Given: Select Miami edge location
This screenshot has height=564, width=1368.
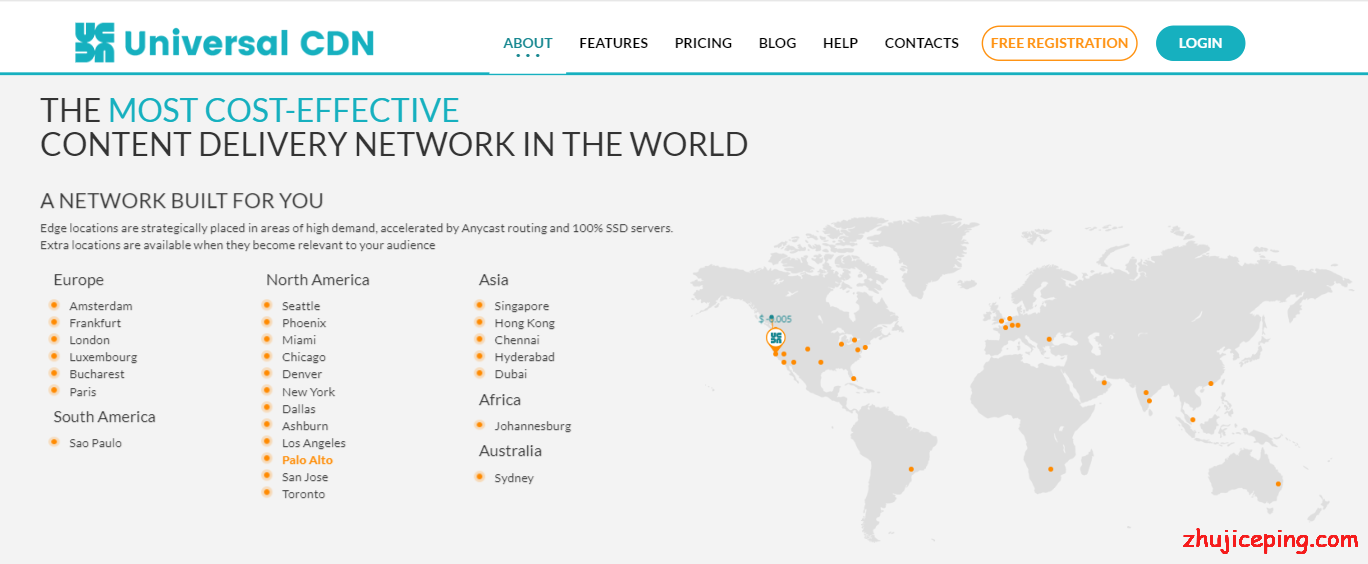Looking at the screenshot, I should (x=299, y=340).
